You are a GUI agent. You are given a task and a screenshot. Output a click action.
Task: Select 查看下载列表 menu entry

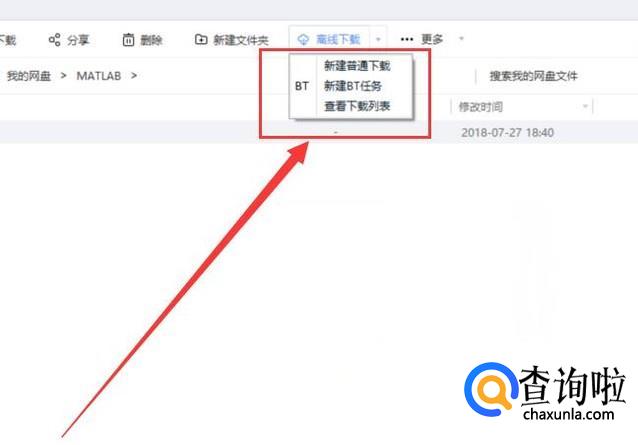(x=357, y=106)
